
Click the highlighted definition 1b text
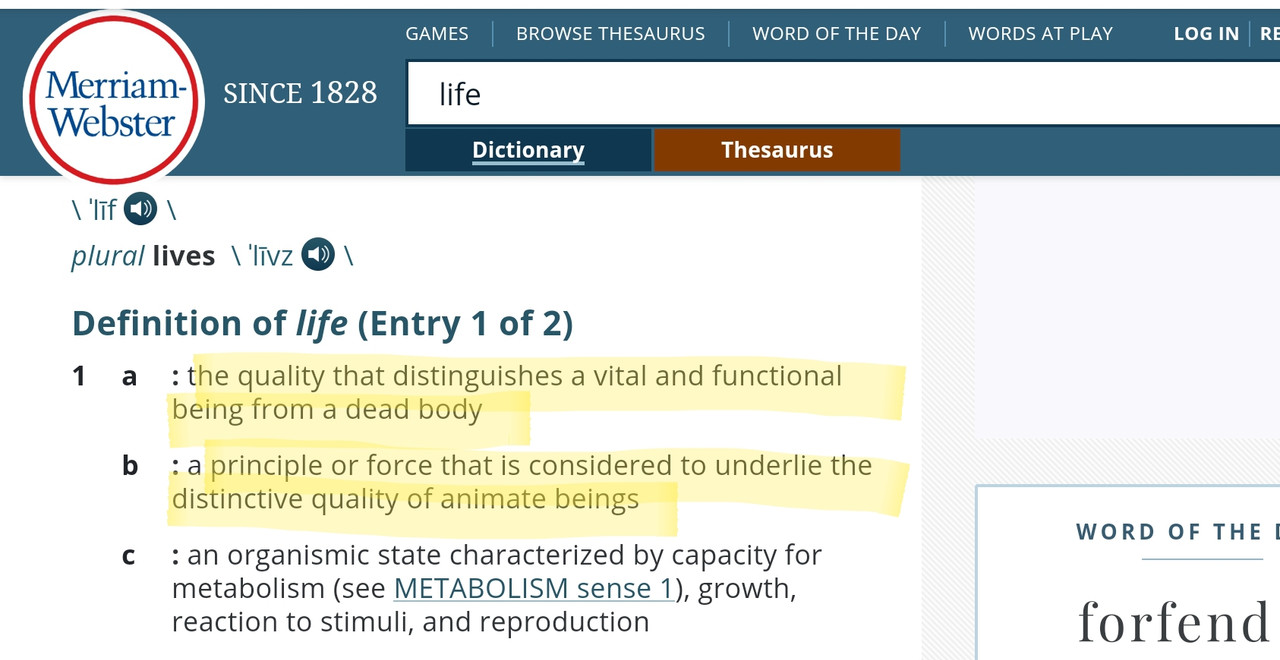click(x=522, y=482)
